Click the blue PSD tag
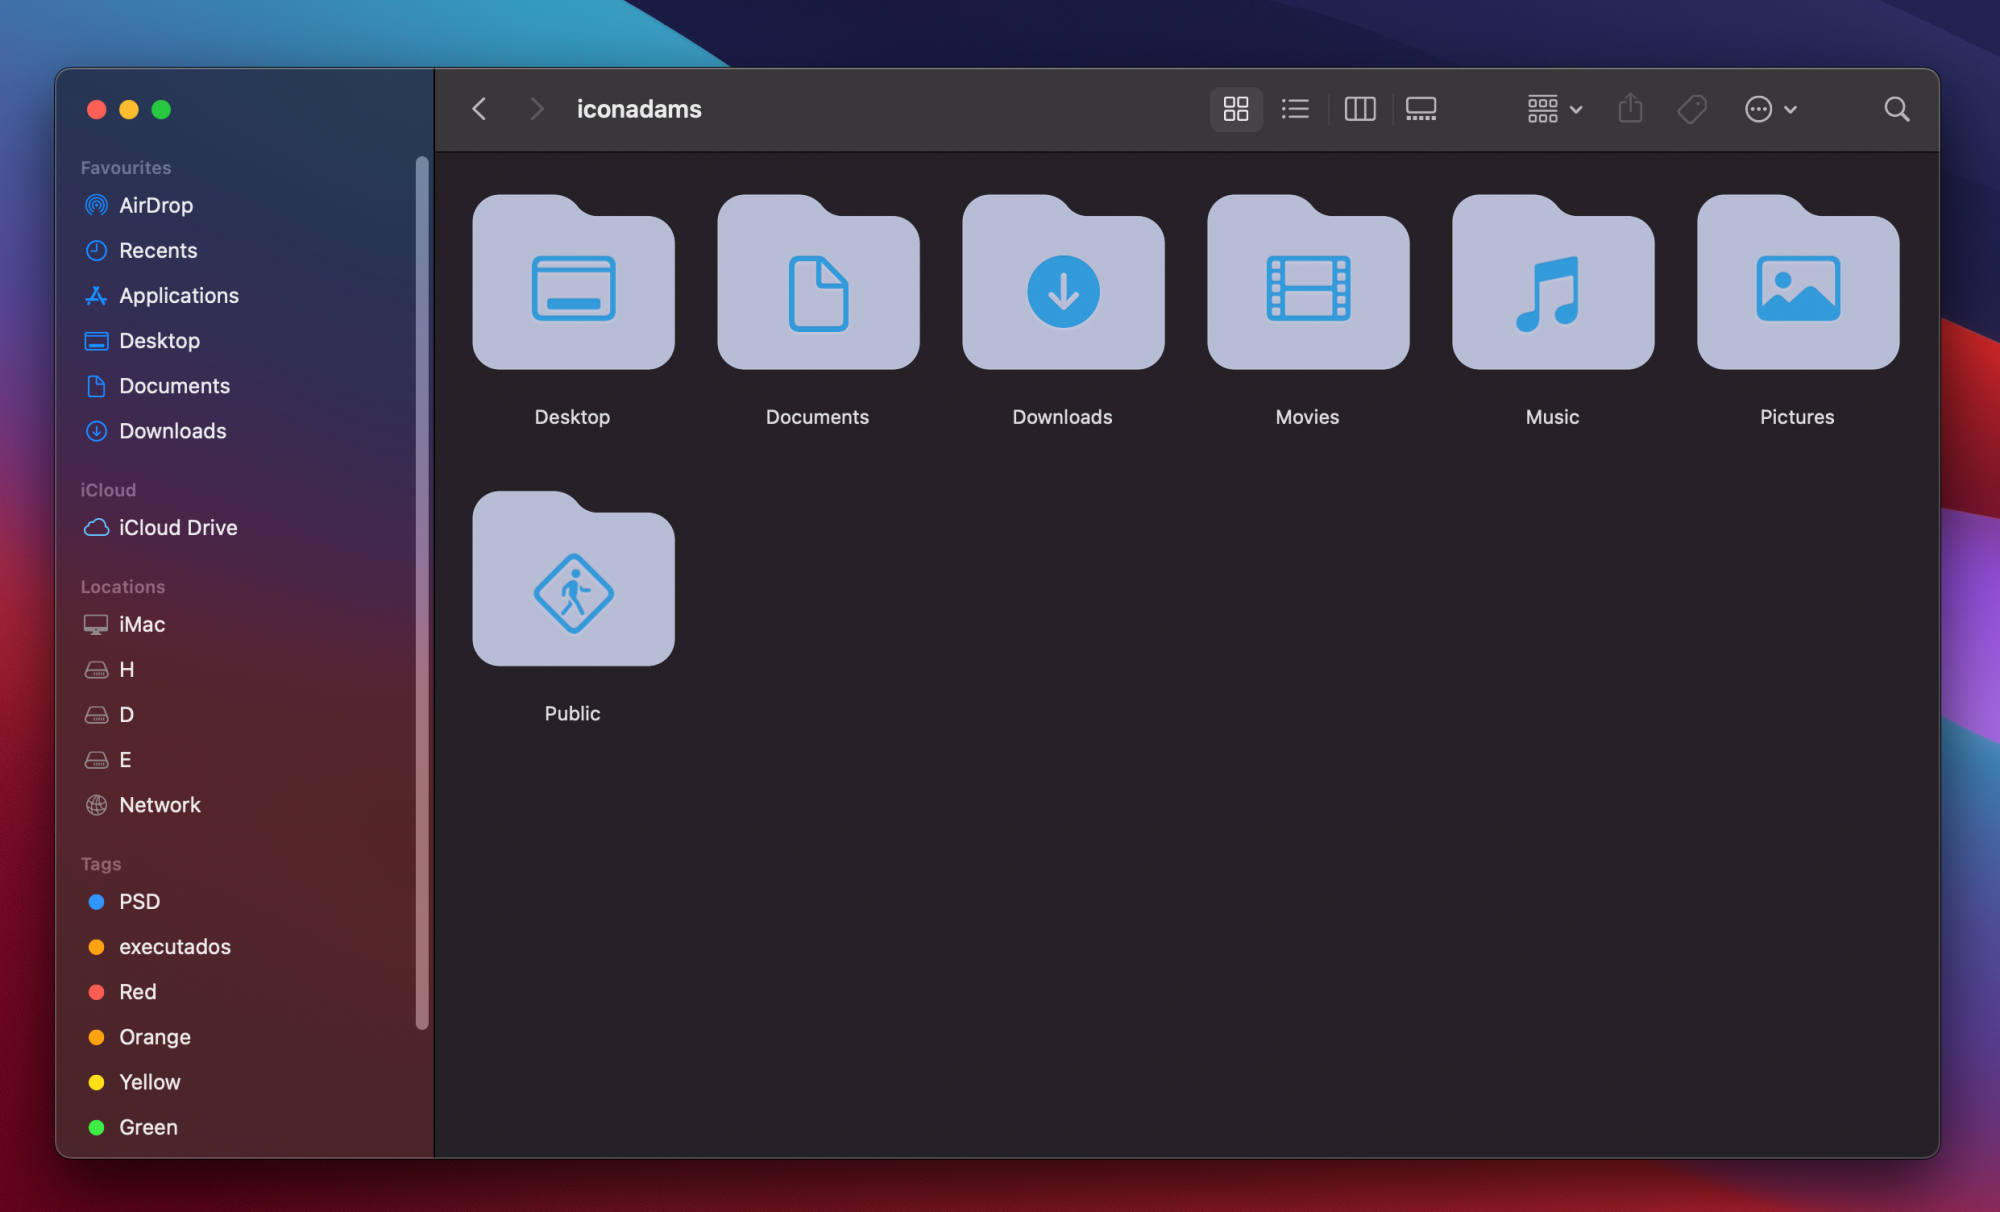The image size is (2000, 1212). [138, 902]
